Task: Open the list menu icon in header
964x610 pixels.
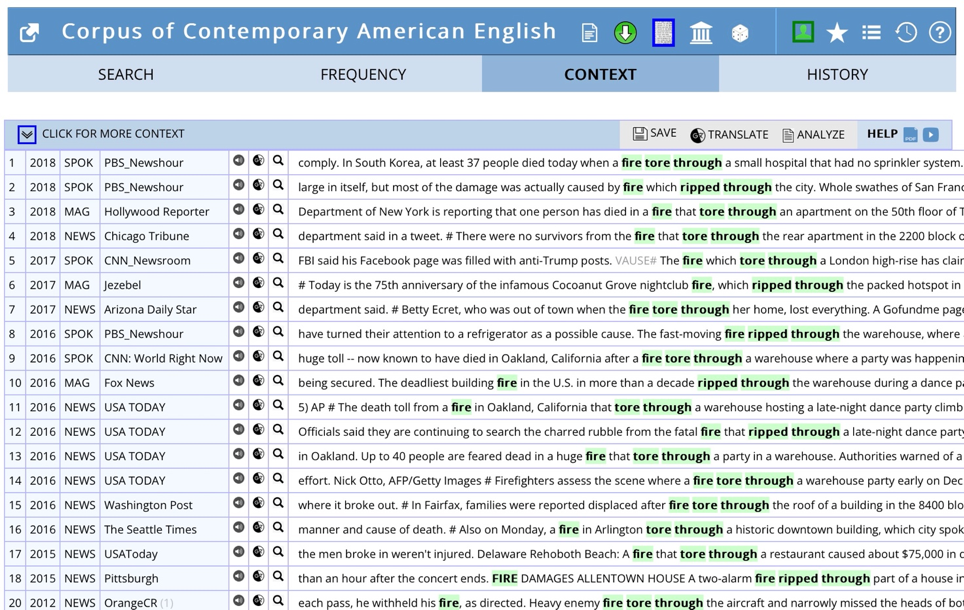Action: [871, 33]
